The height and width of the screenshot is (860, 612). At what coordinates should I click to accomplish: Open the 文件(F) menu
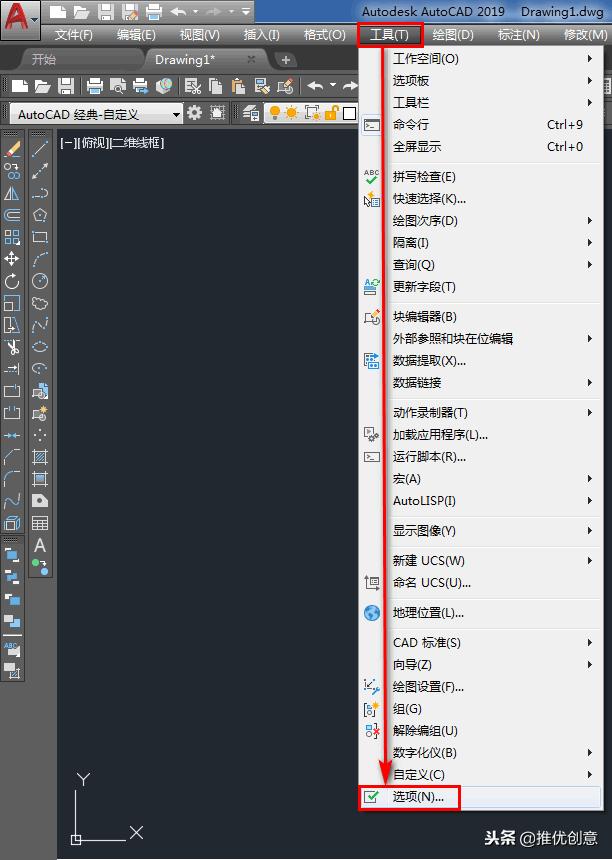pyautogui.click(x=73, y=35)
